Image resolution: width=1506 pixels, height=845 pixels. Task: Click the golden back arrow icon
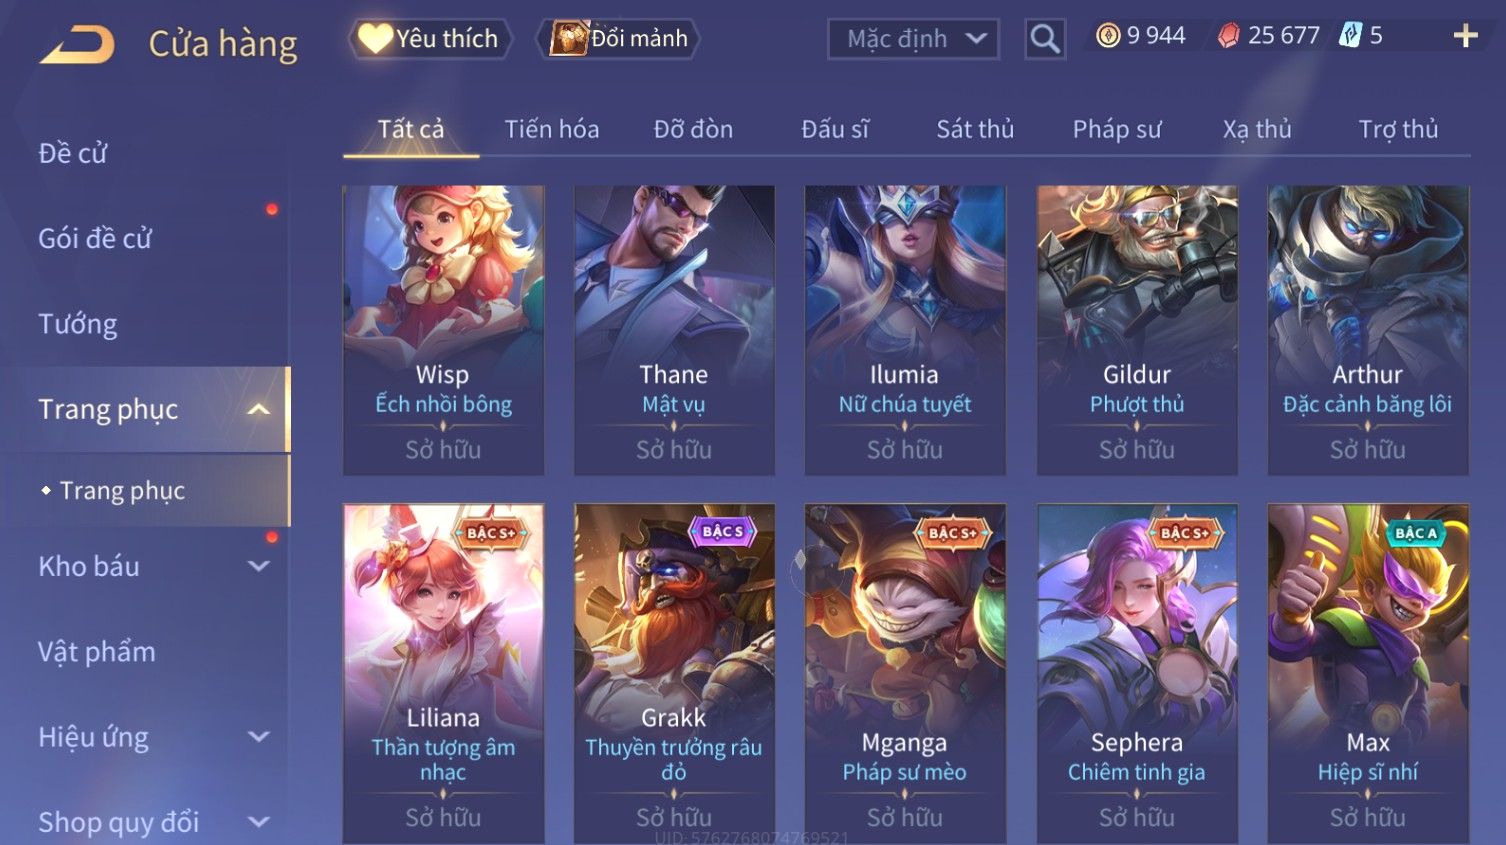(77, 45)
